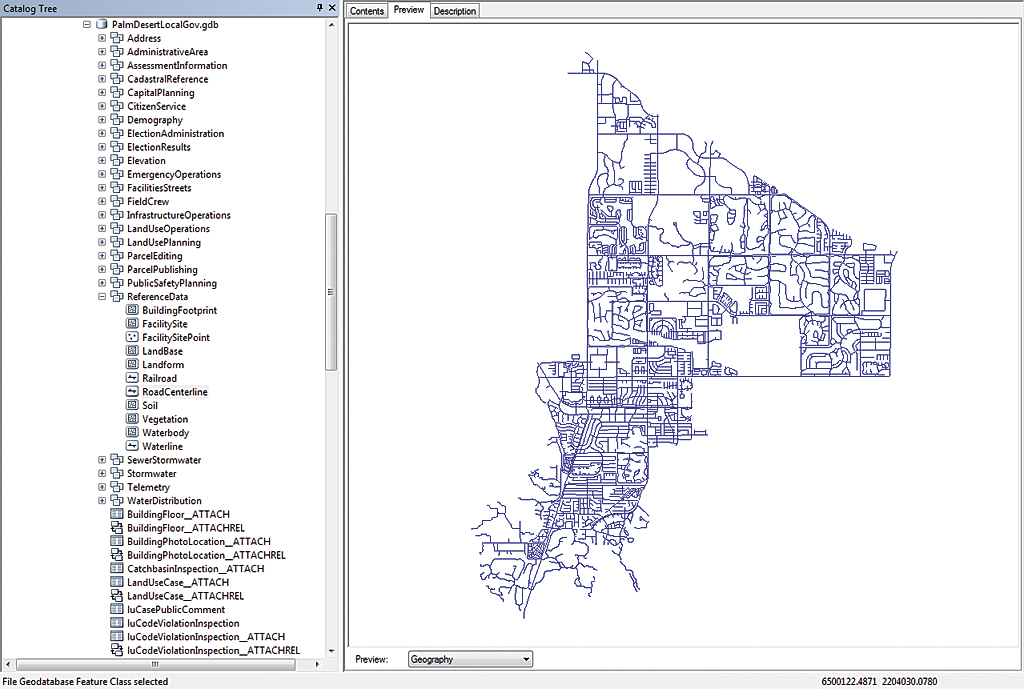1024x689 pixels.
Task: Click the LandUseCase__ATTACHREL relationship icon
Action: click(117, 596)
